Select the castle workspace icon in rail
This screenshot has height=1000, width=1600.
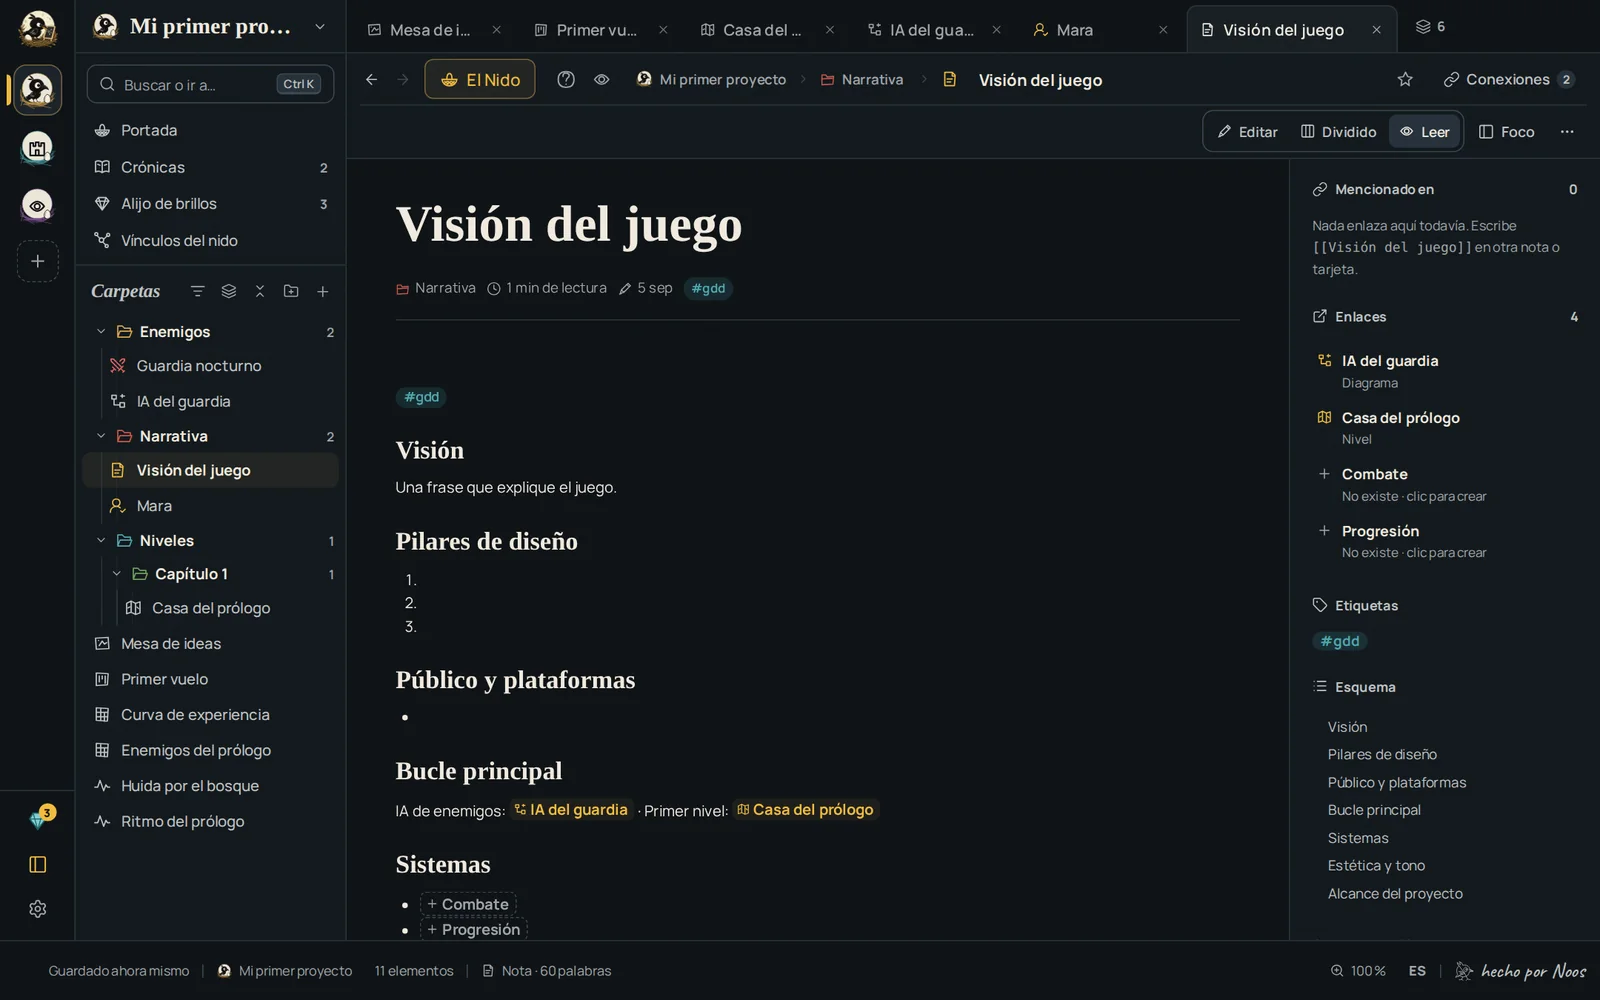tap(38, 148)
